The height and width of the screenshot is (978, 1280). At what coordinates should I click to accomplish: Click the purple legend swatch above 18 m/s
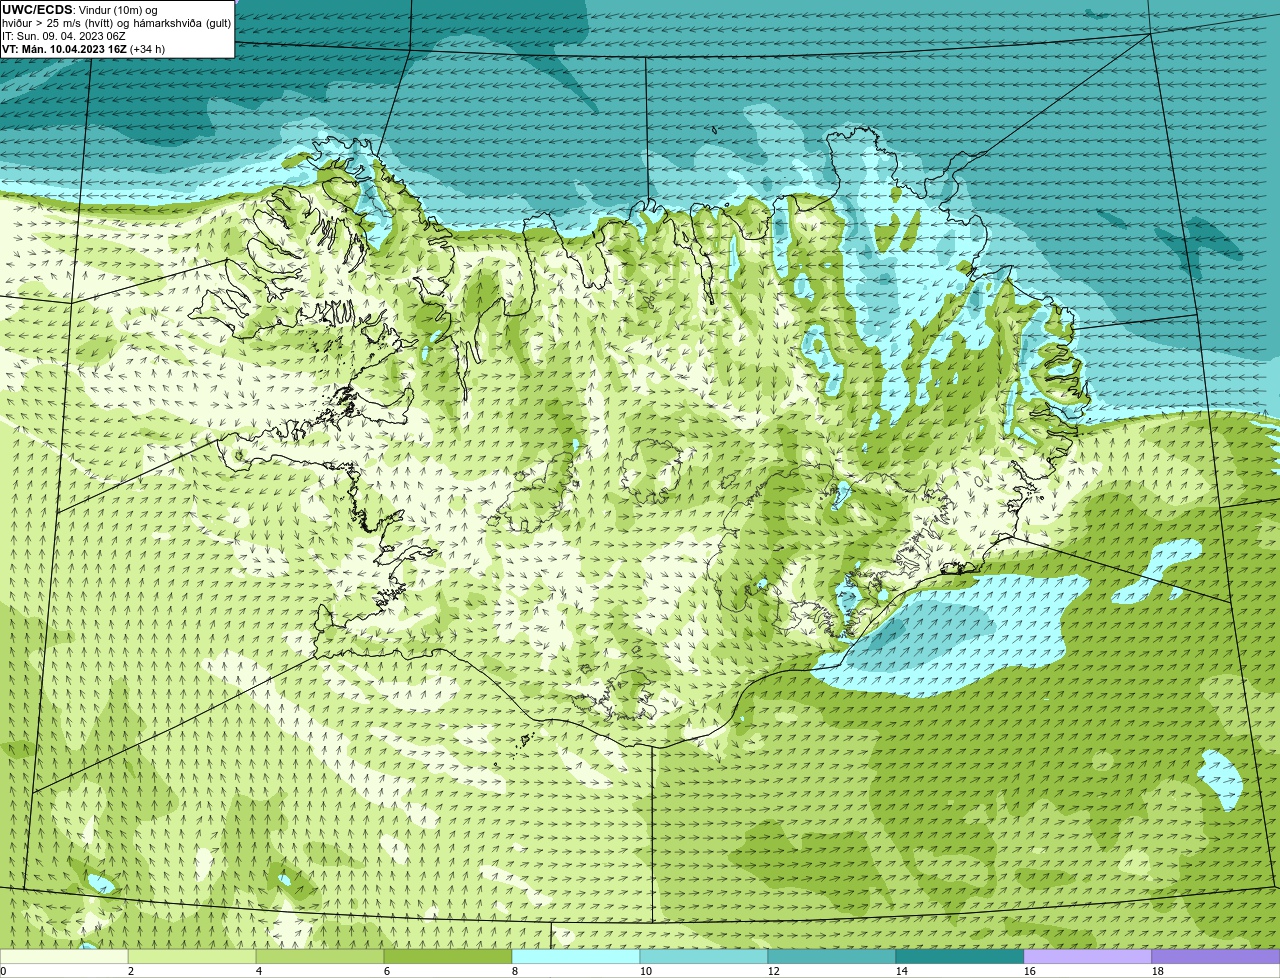coord(1216,956)
